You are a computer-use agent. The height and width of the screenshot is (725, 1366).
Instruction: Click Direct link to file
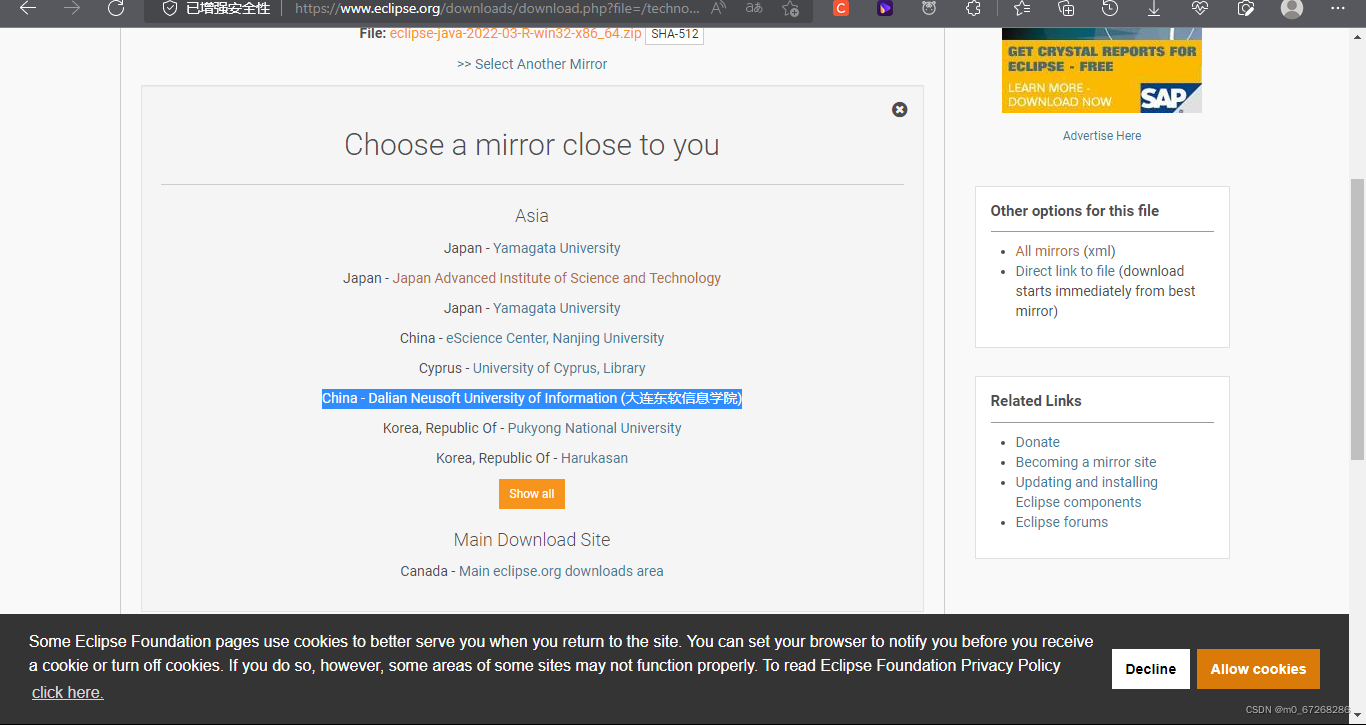click(1065, 271)
